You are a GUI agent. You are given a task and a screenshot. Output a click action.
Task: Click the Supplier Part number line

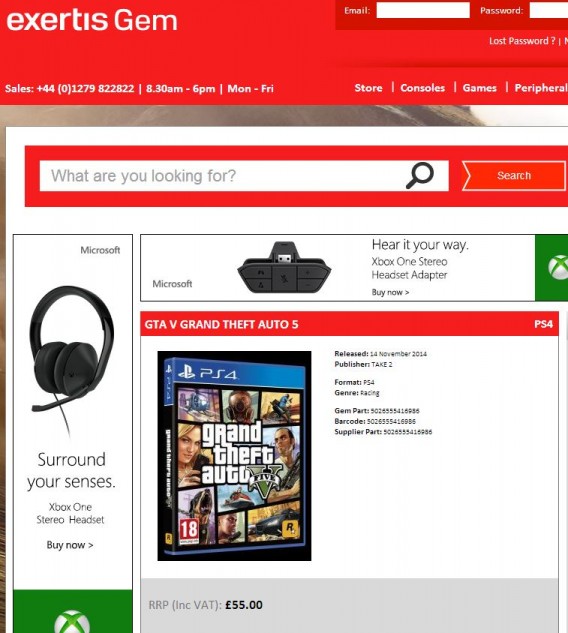[x=383, y=432]
